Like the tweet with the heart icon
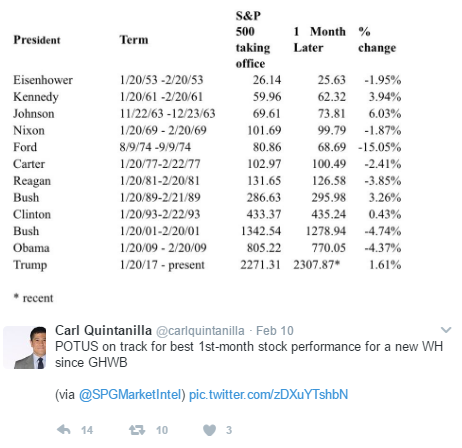The height and width of the screenshot is (448, 462). 209,430
